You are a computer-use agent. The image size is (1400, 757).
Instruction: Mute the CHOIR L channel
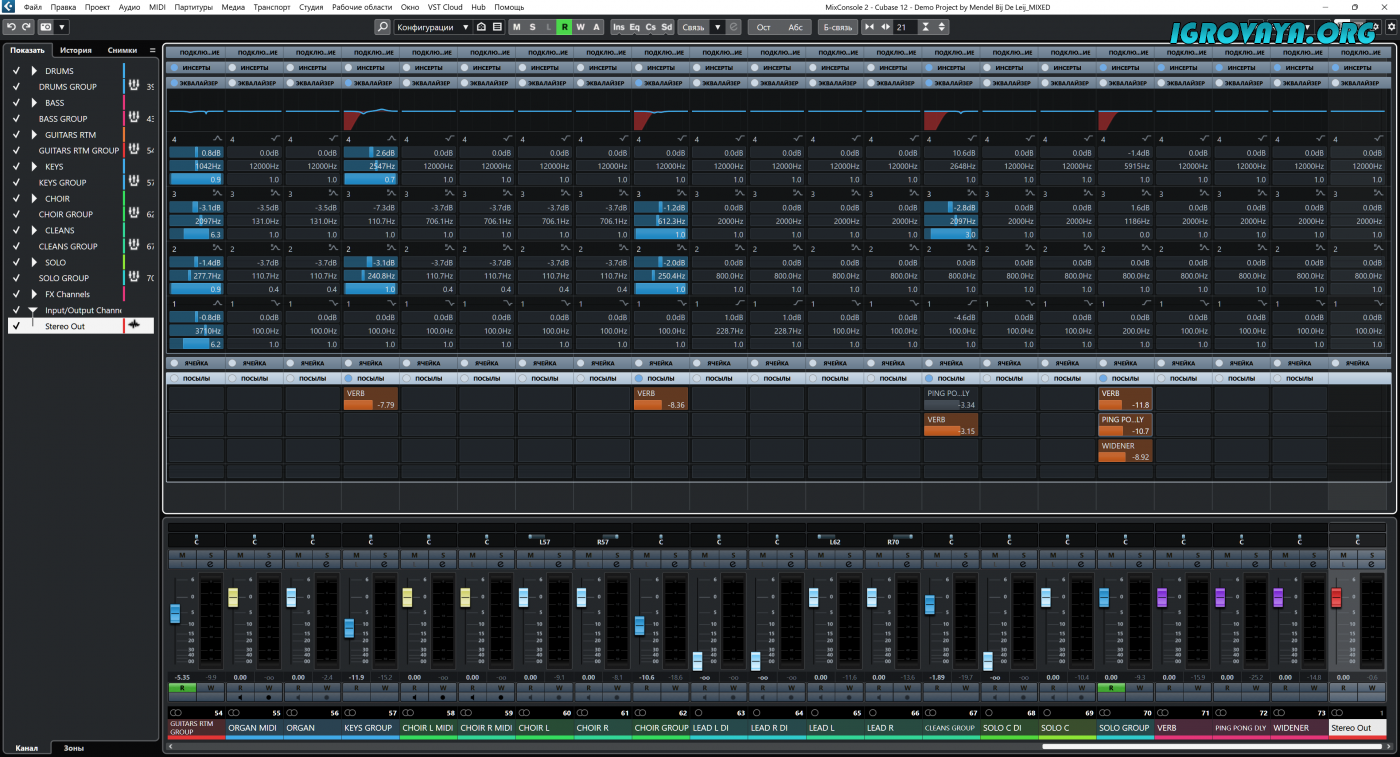[530, 555]
